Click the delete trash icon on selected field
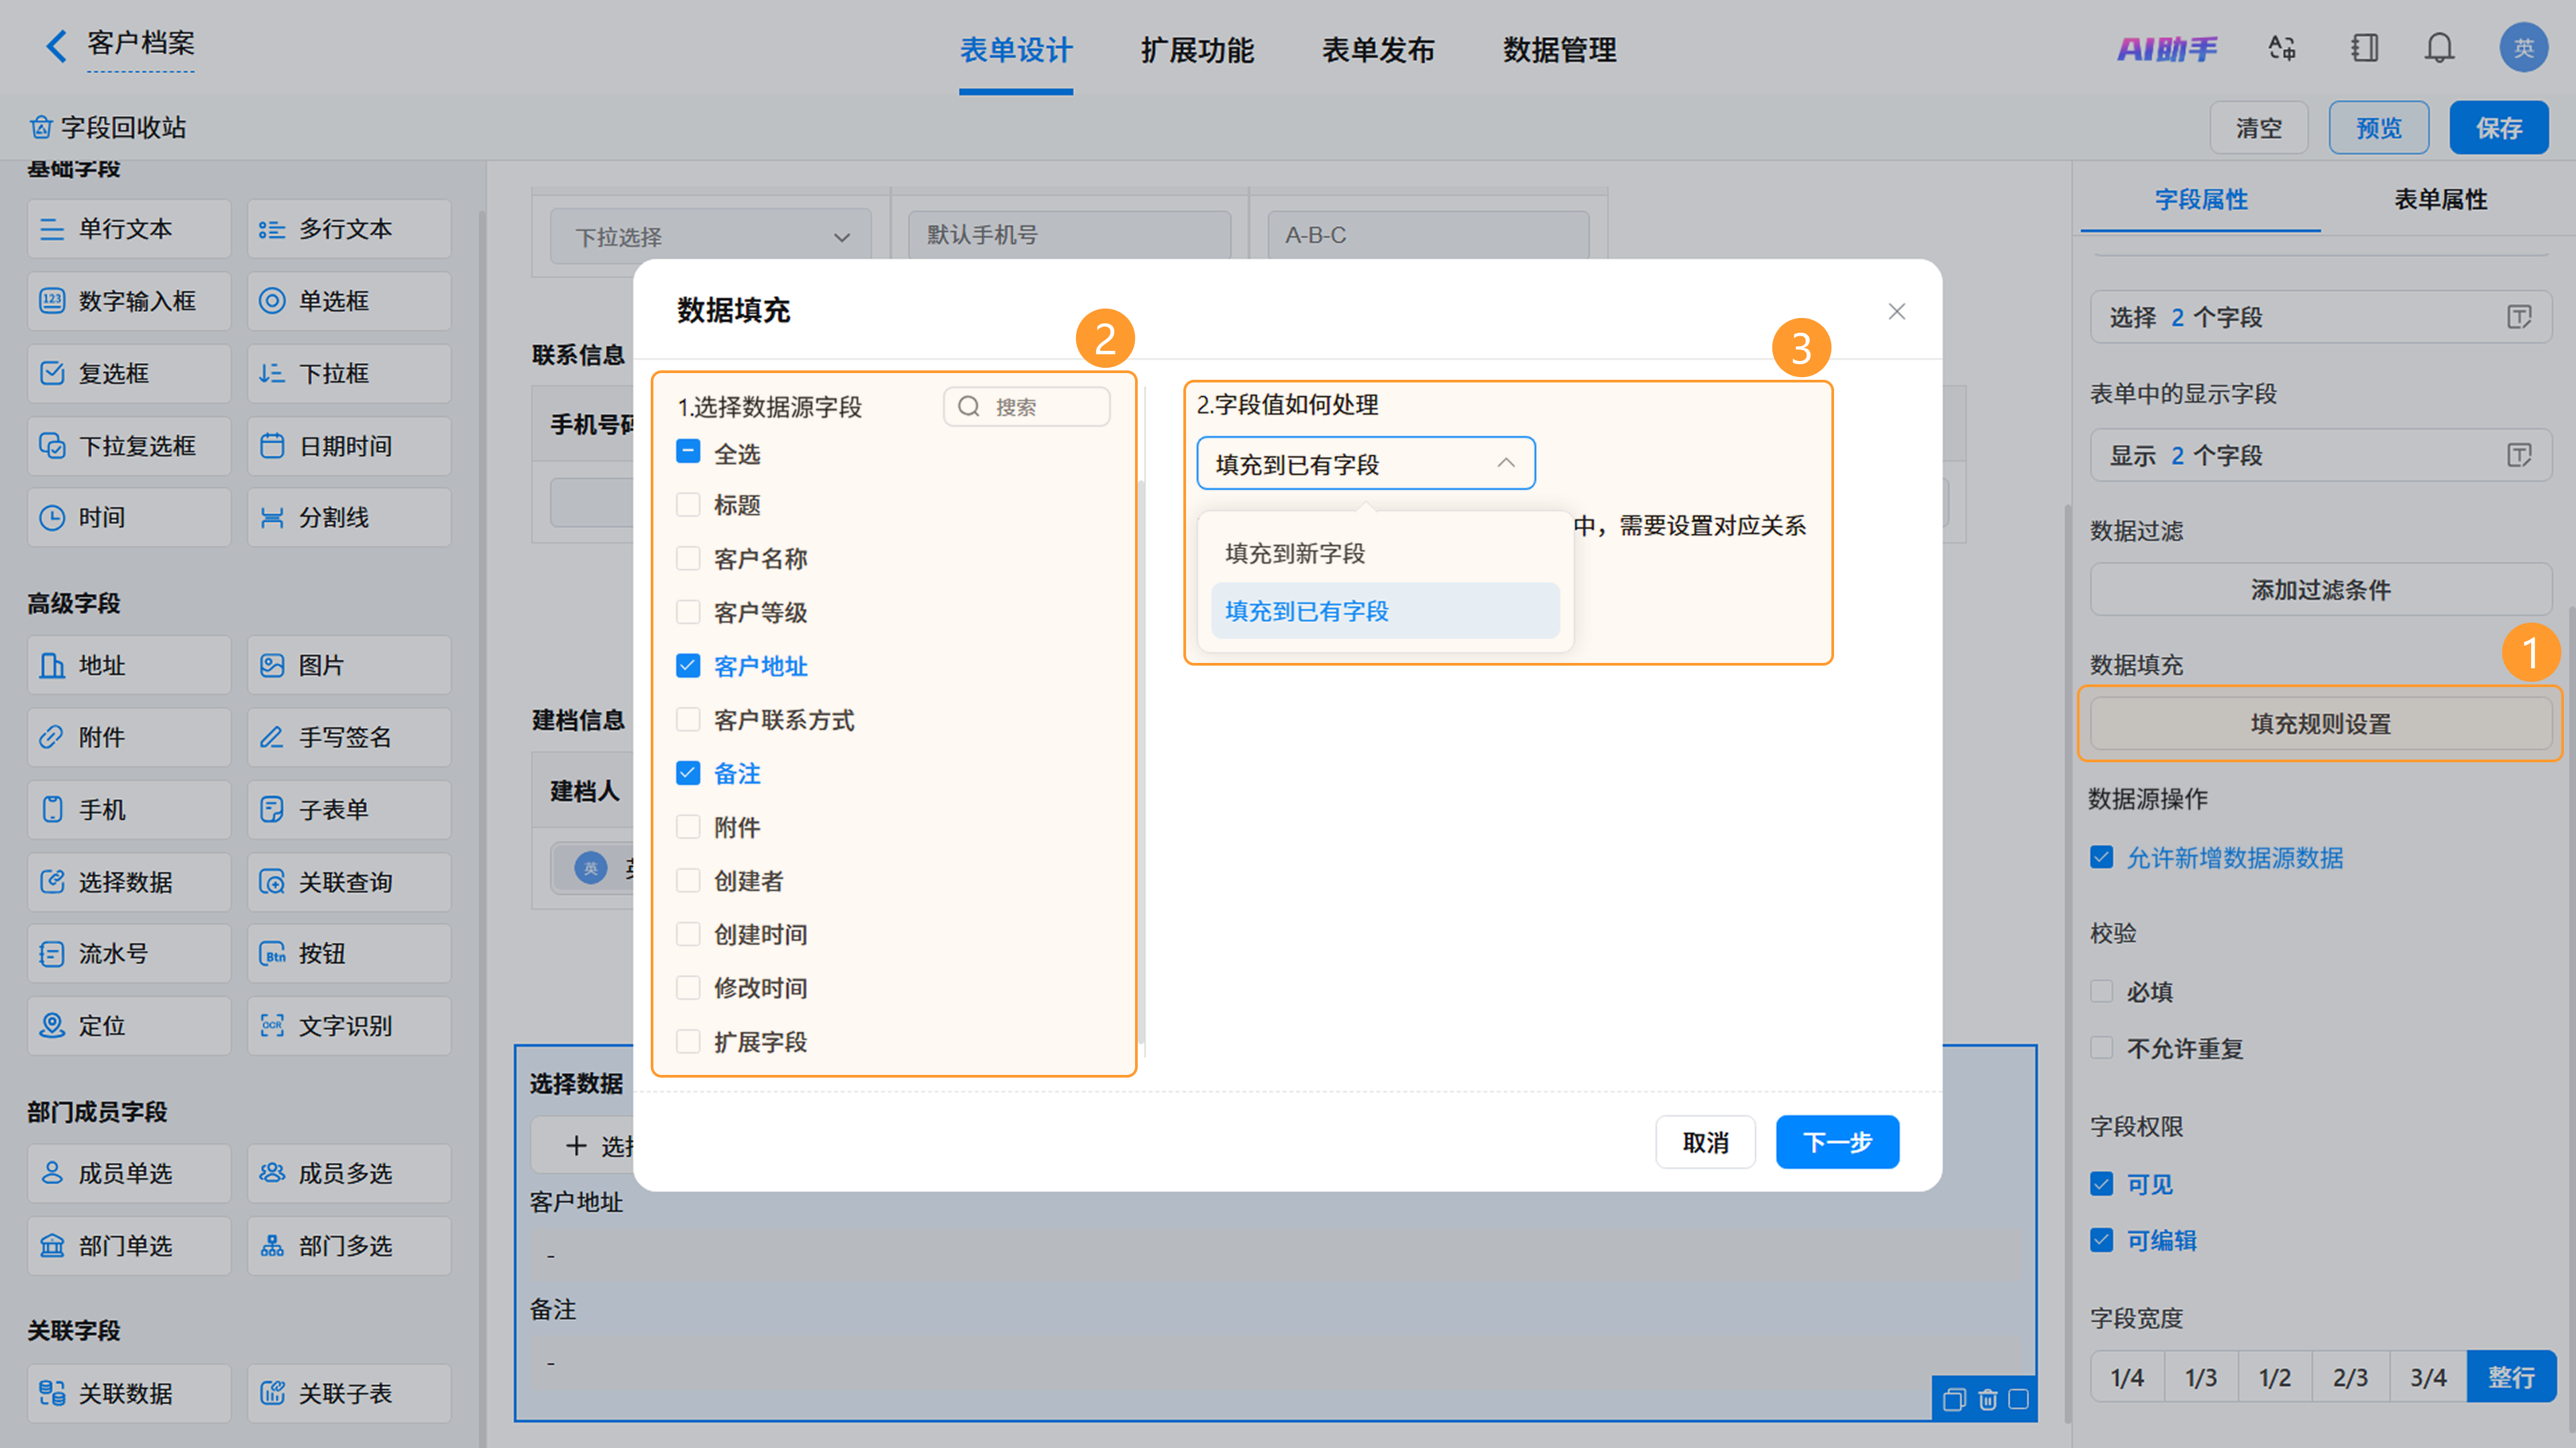The image size is (2576, 1448). pyautogui.click(x=1987, y=1399)
